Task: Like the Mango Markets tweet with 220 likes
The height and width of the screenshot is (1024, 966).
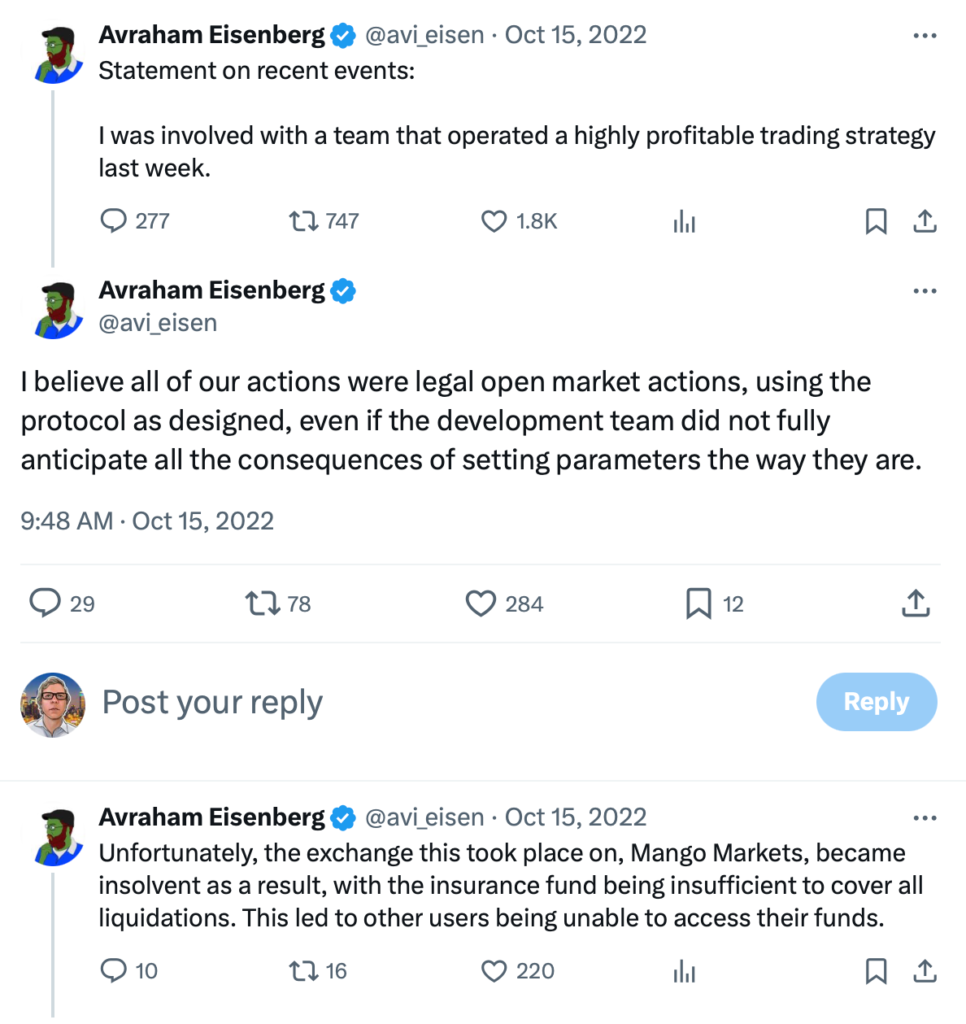Action: (495, 971)
